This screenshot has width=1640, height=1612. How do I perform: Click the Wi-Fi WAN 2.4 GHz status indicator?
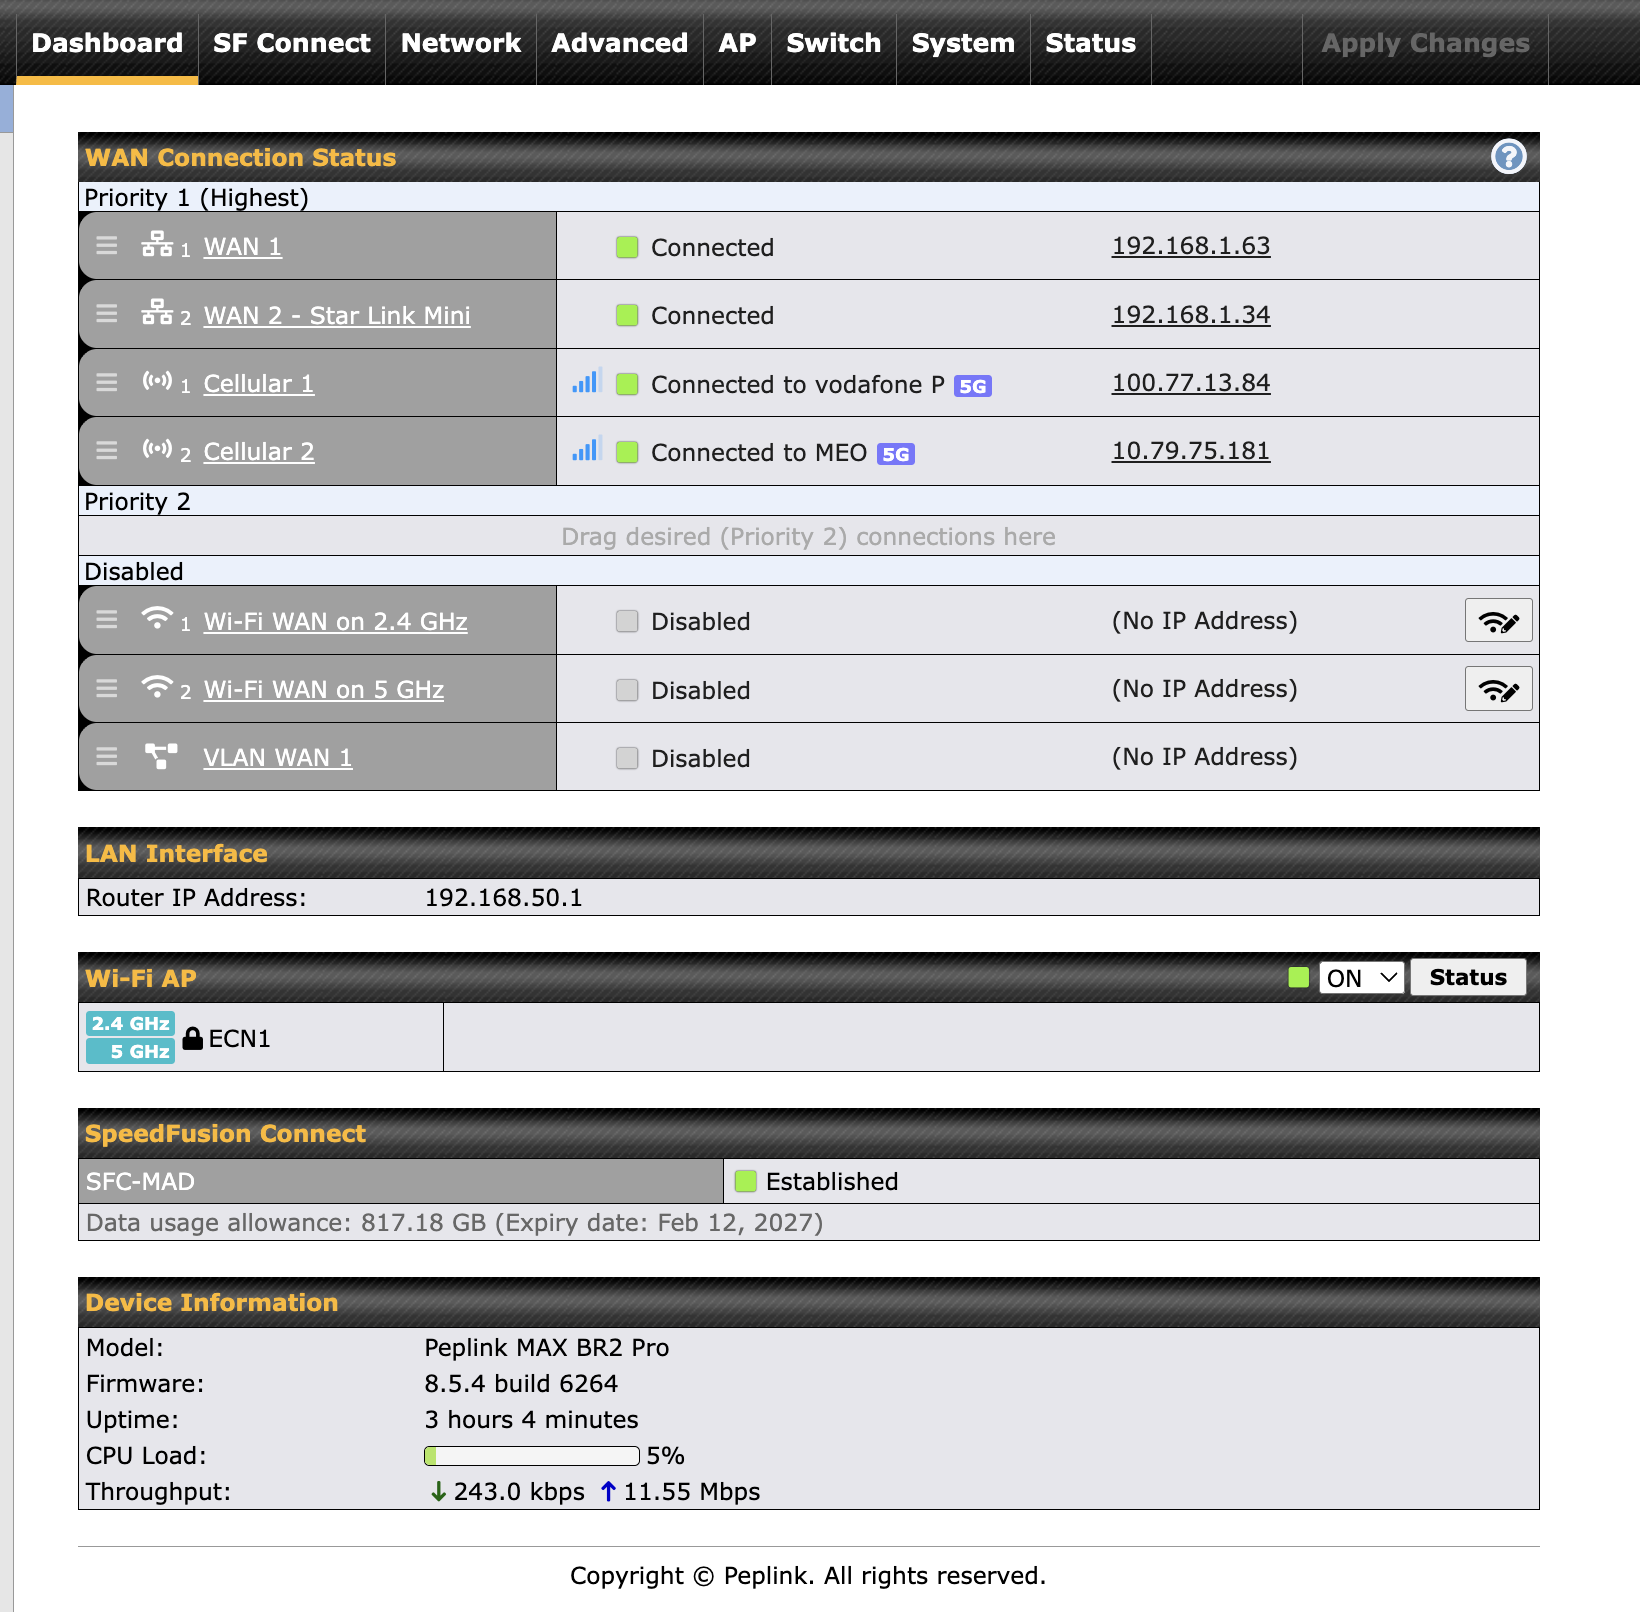(x=627, y=621)
